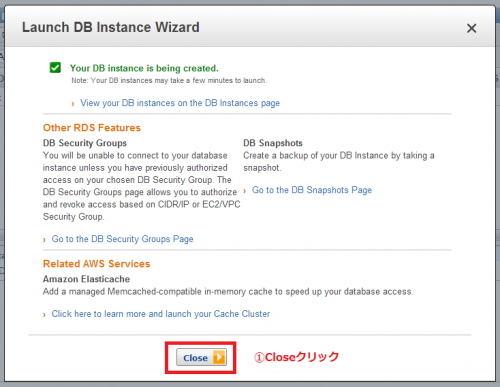This screenshot has width=500, height=387.
Task: Click the Close button
Action: click(x=201, y=357)
